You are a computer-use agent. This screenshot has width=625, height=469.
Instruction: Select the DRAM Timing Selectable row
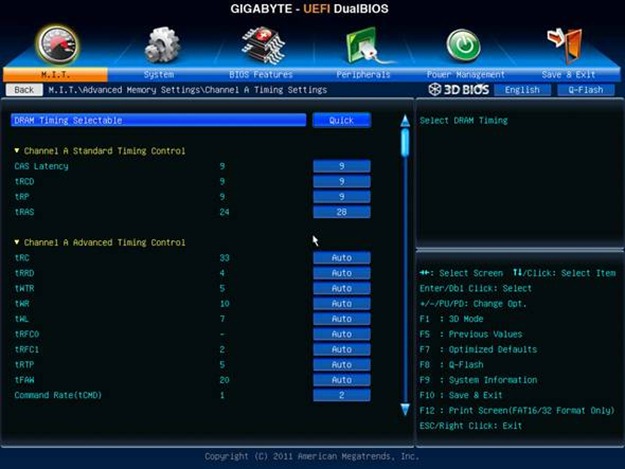(x=159, y=120)
